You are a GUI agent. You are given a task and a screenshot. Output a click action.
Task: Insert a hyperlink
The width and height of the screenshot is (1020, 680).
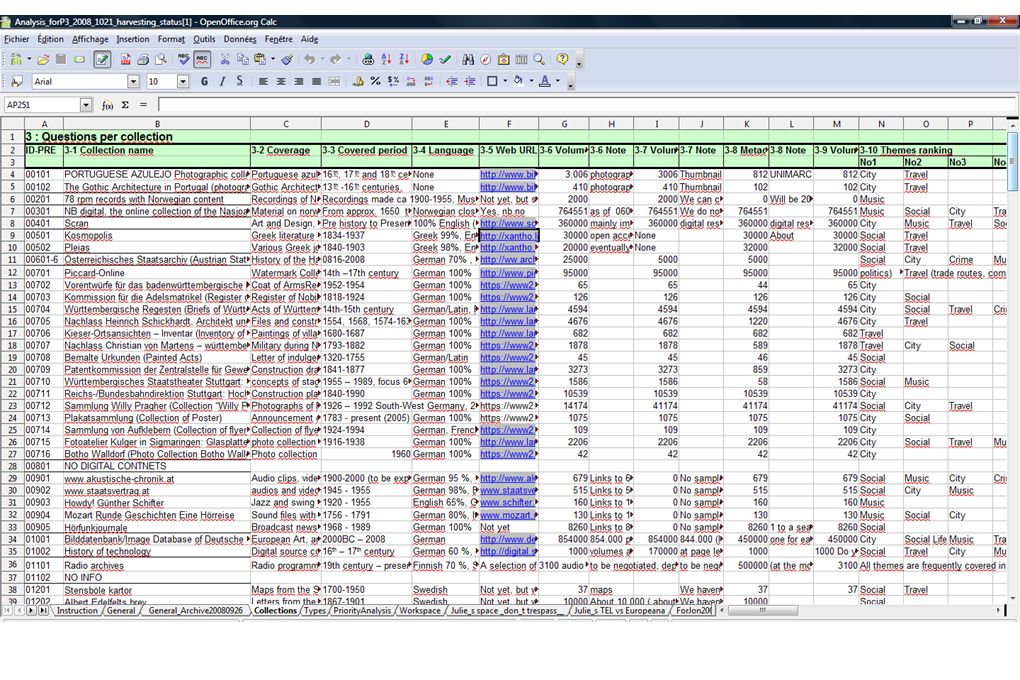368,60
